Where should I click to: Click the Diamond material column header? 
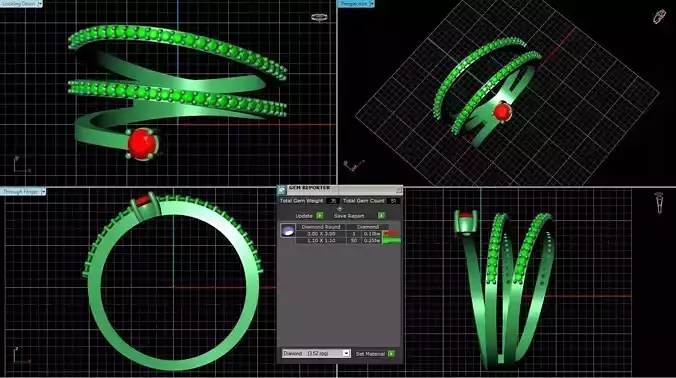click(x=368, y=227)
